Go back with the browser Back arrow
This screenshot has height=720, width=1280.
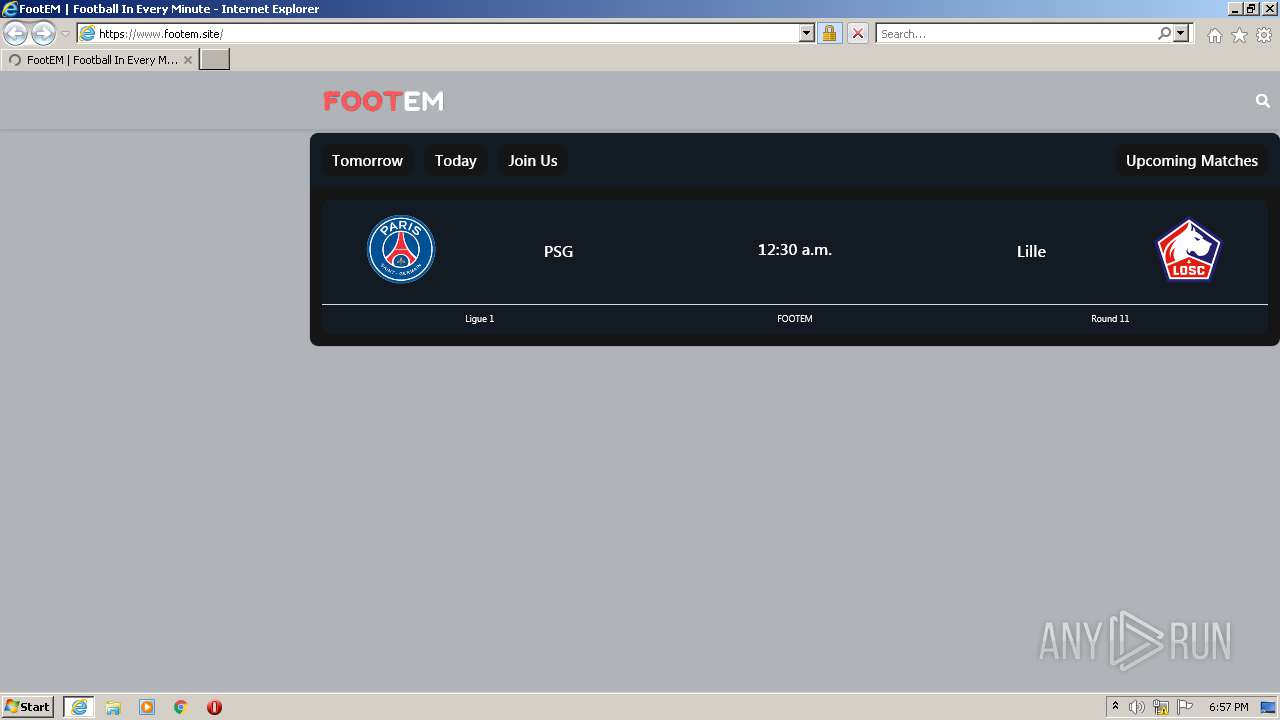click(15, 34)
